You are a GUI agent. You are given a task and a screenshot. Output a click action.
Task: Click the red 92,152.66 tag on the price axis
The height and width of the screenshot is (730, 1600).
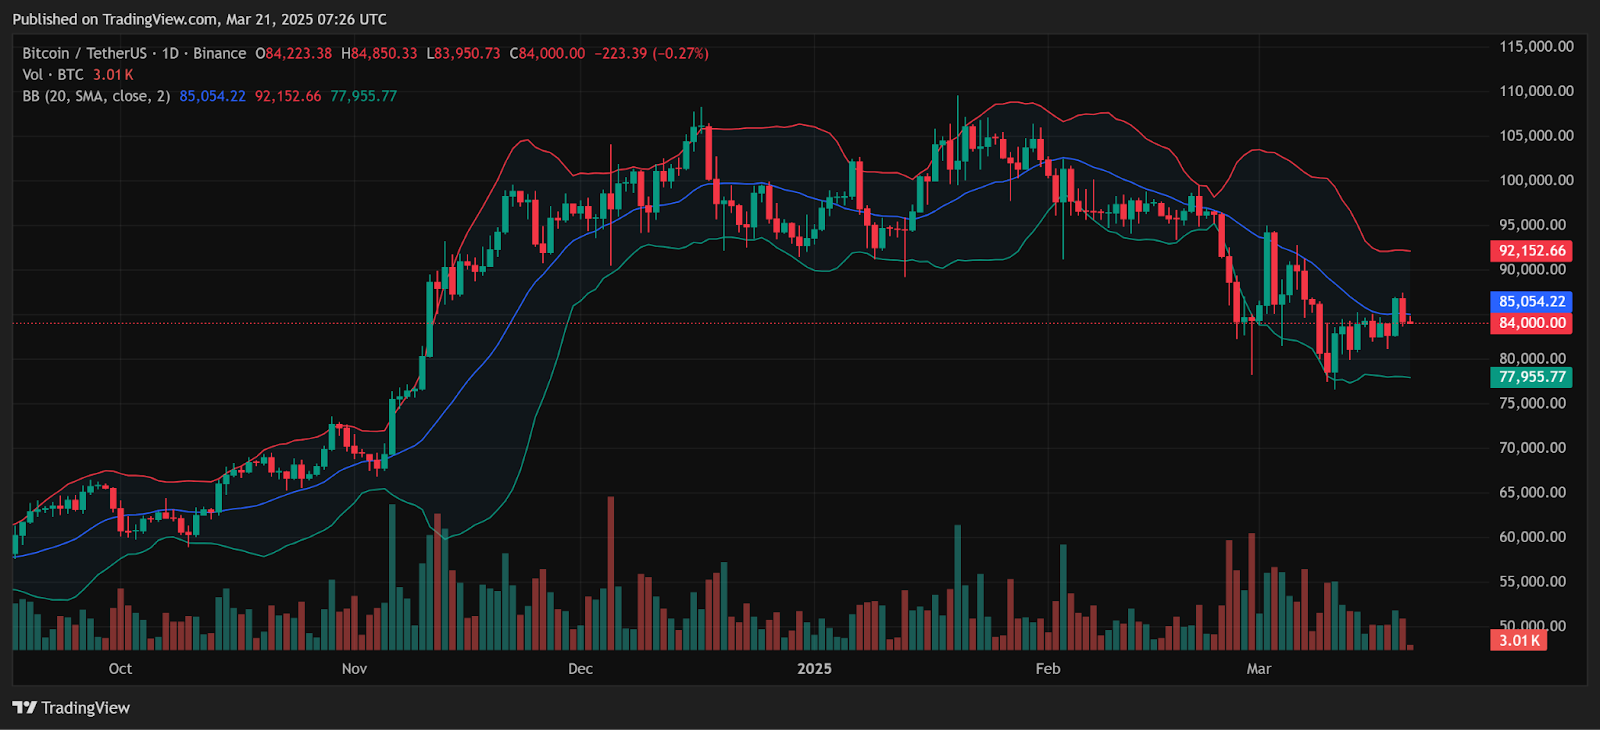point(1531,251)
